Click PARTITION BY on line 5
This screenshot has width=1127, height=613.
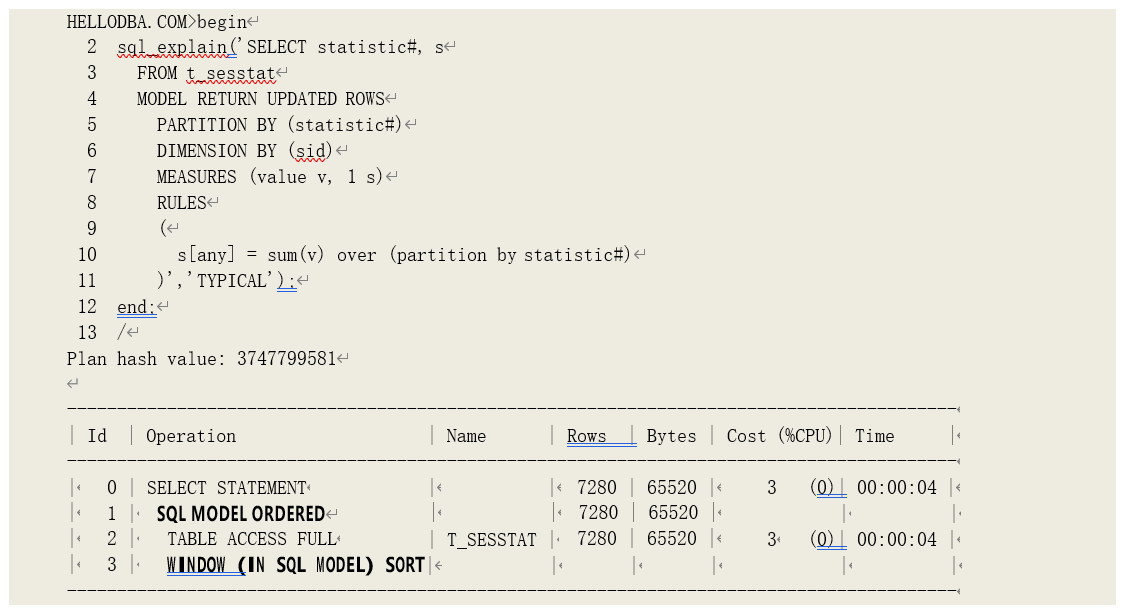pyautogui.click(x=201, y=125)
